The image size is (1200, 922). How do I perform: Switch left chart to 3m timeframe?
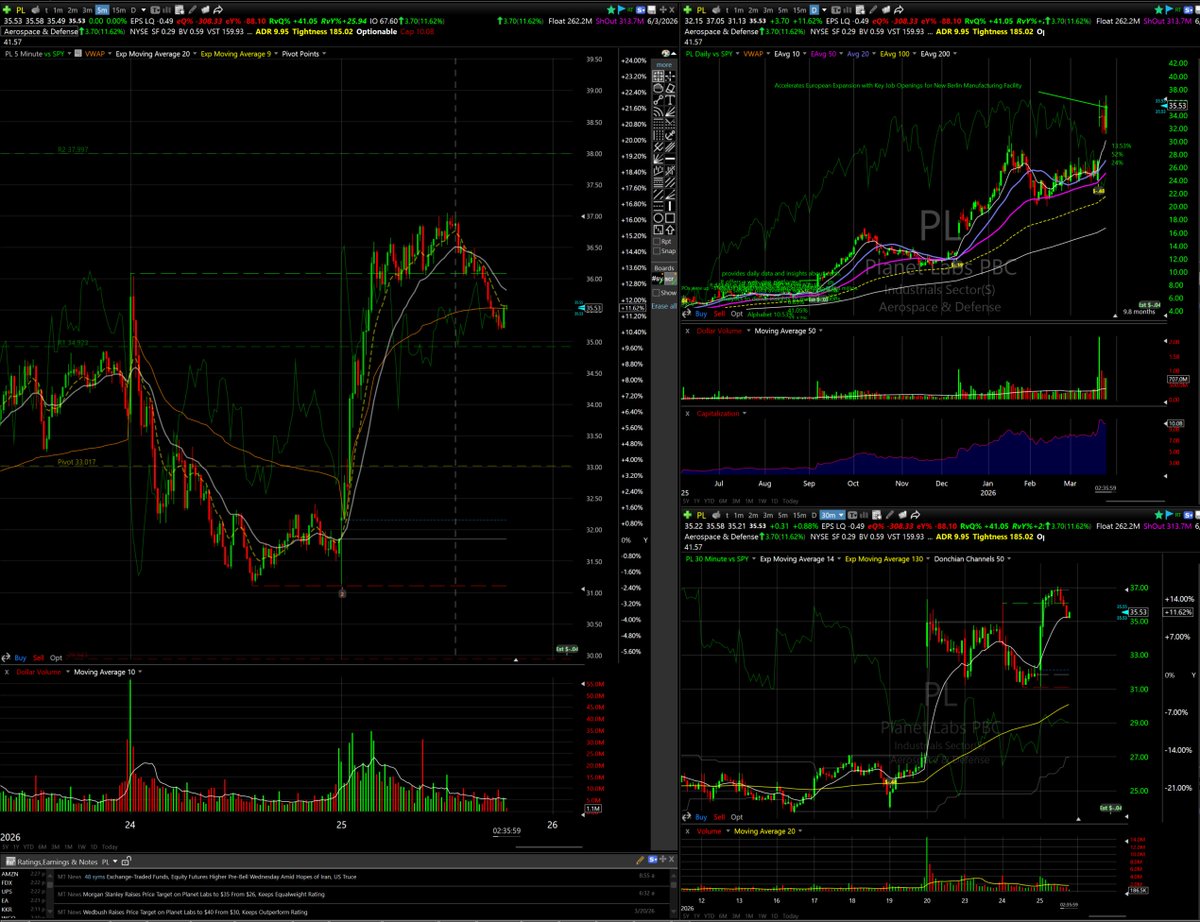tap(87, 10)
